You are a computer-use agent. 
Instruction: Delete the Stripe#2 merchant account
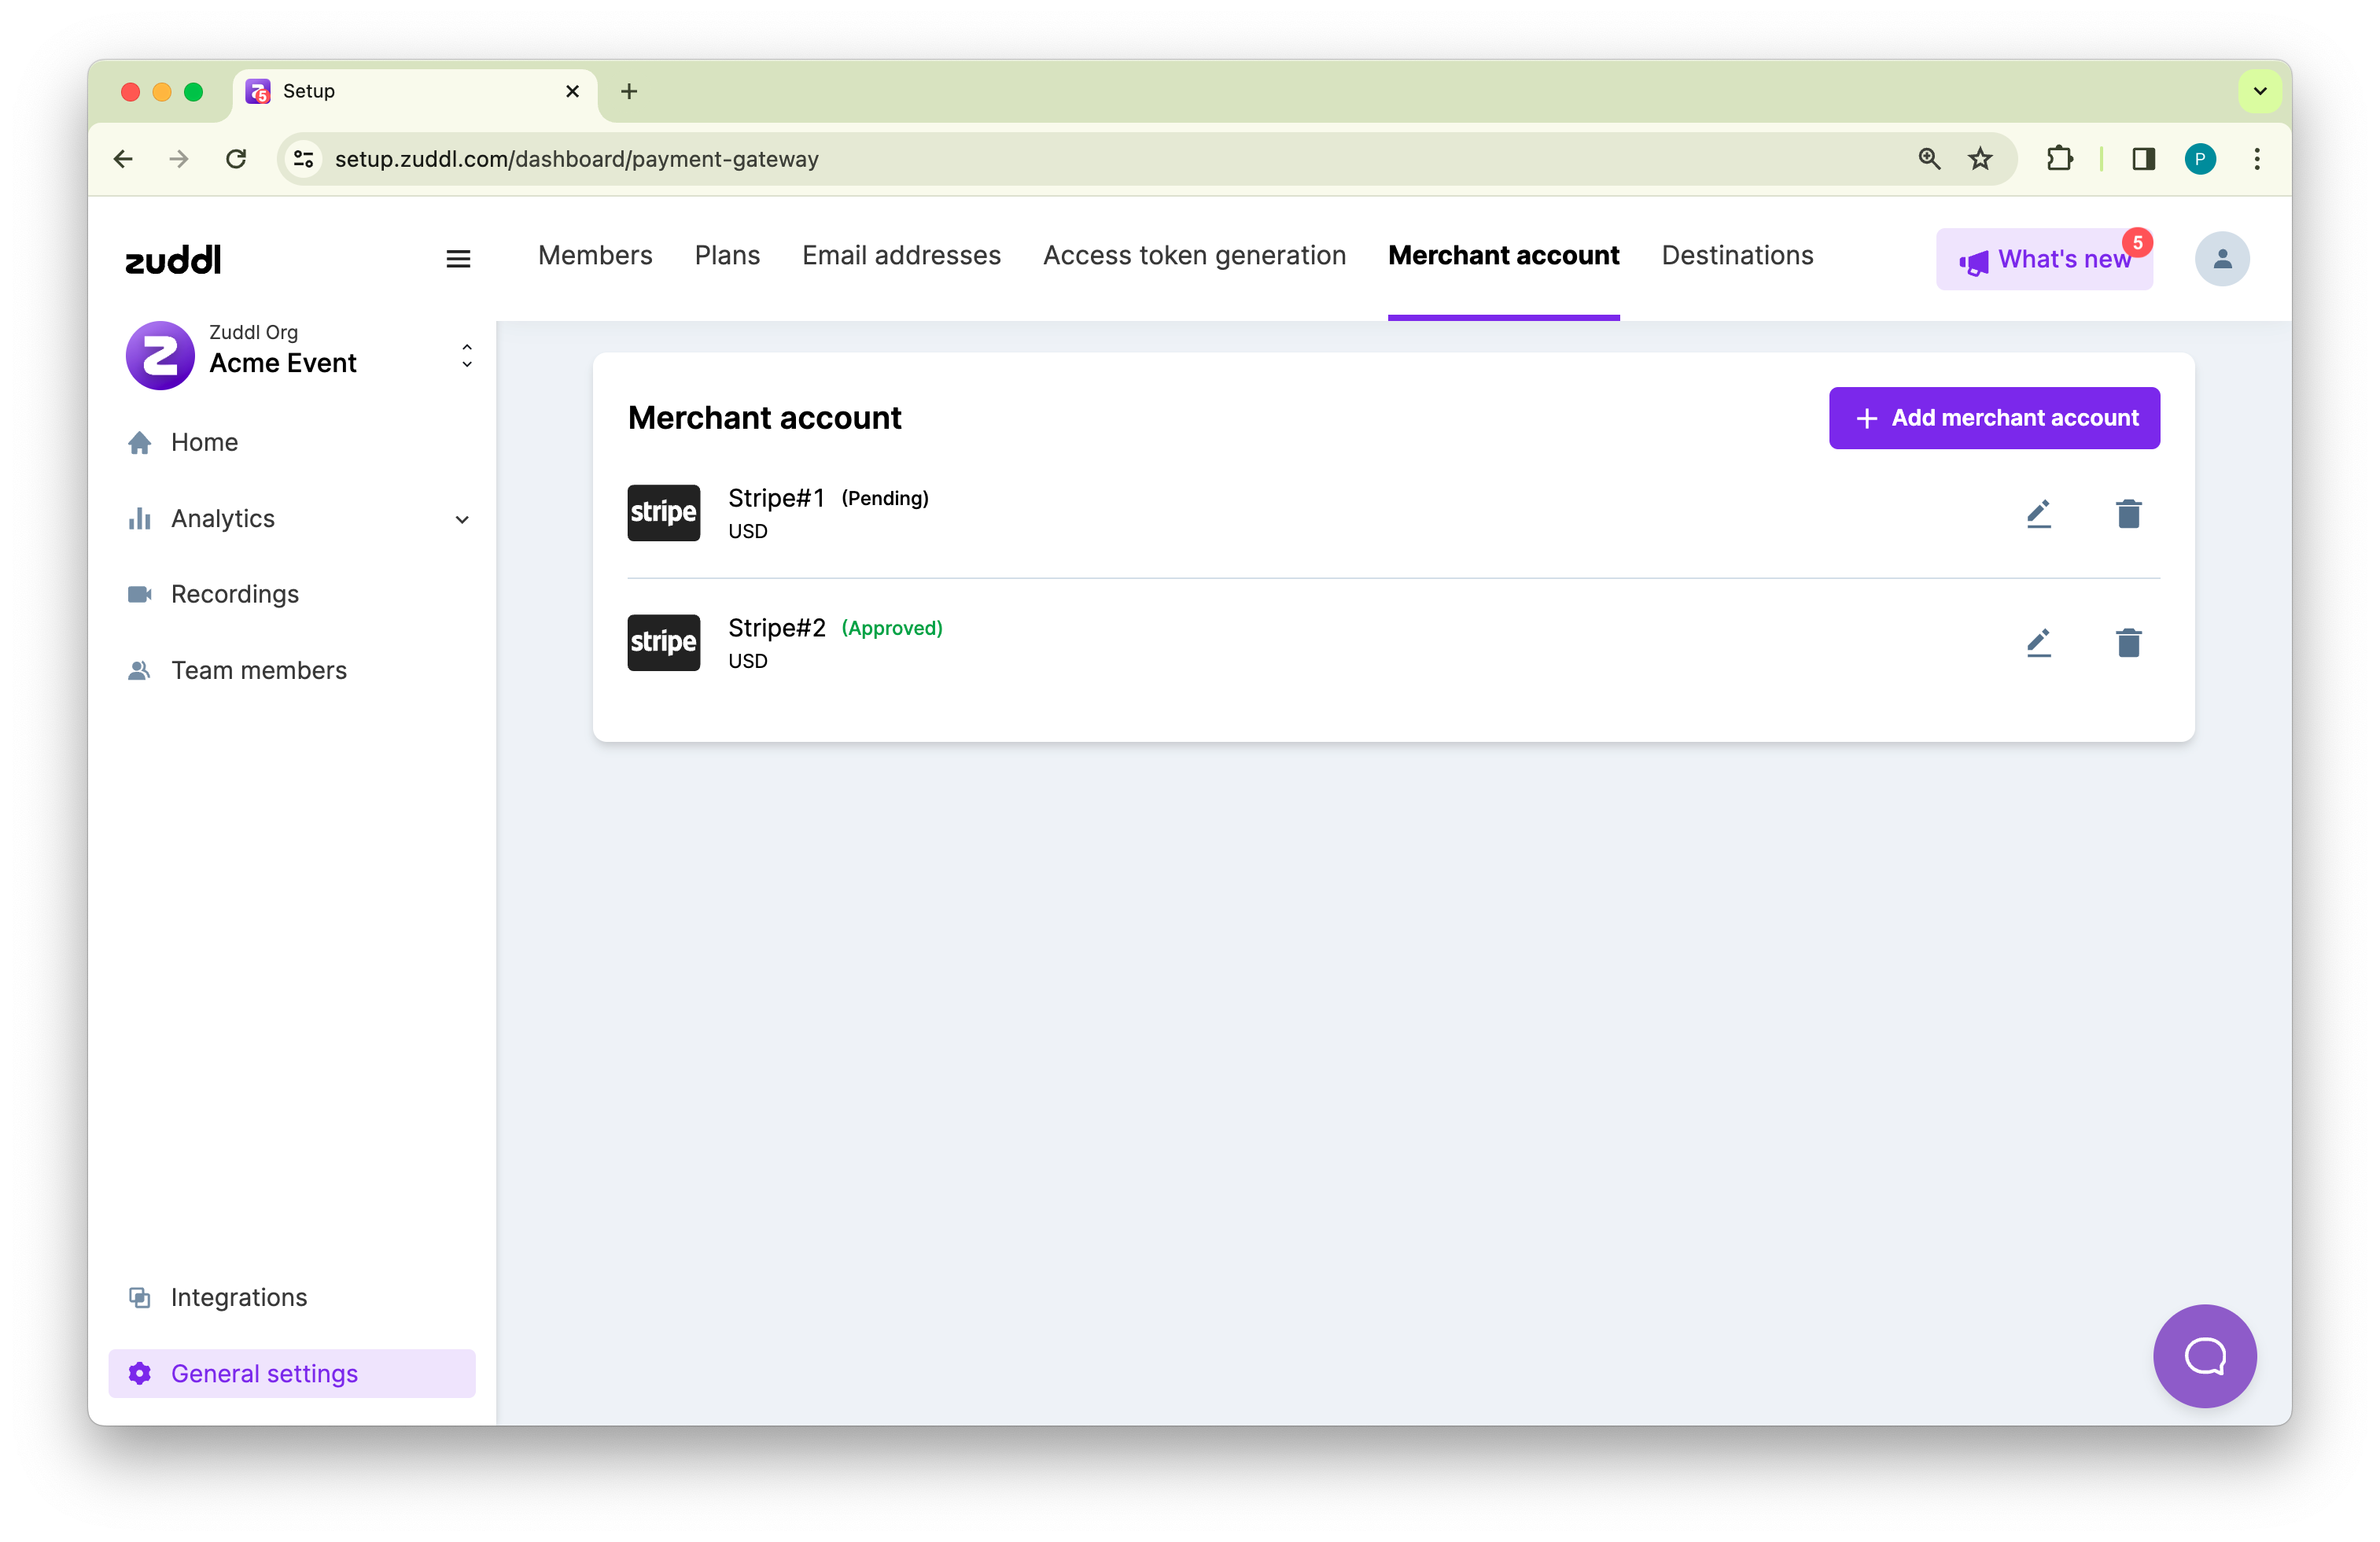(2128, 643)
